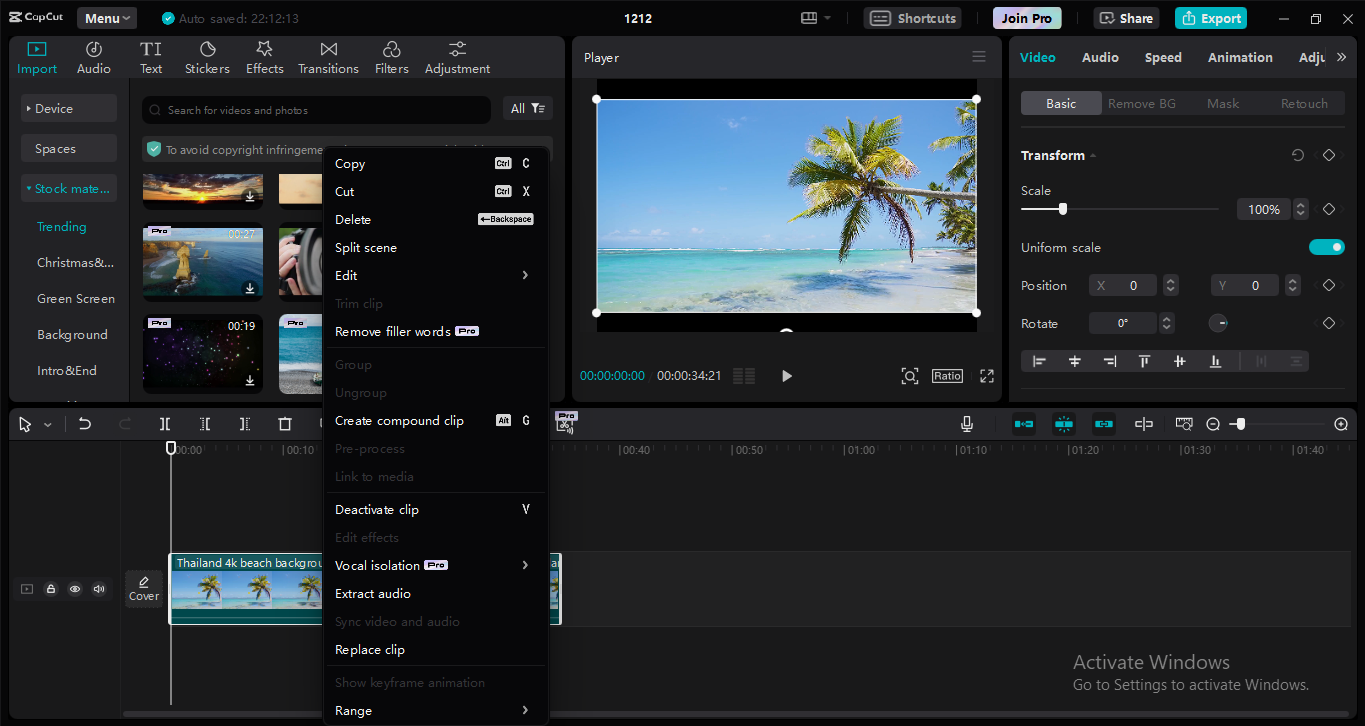Click the Cover thumbnail on the timeline

(143, 589)
